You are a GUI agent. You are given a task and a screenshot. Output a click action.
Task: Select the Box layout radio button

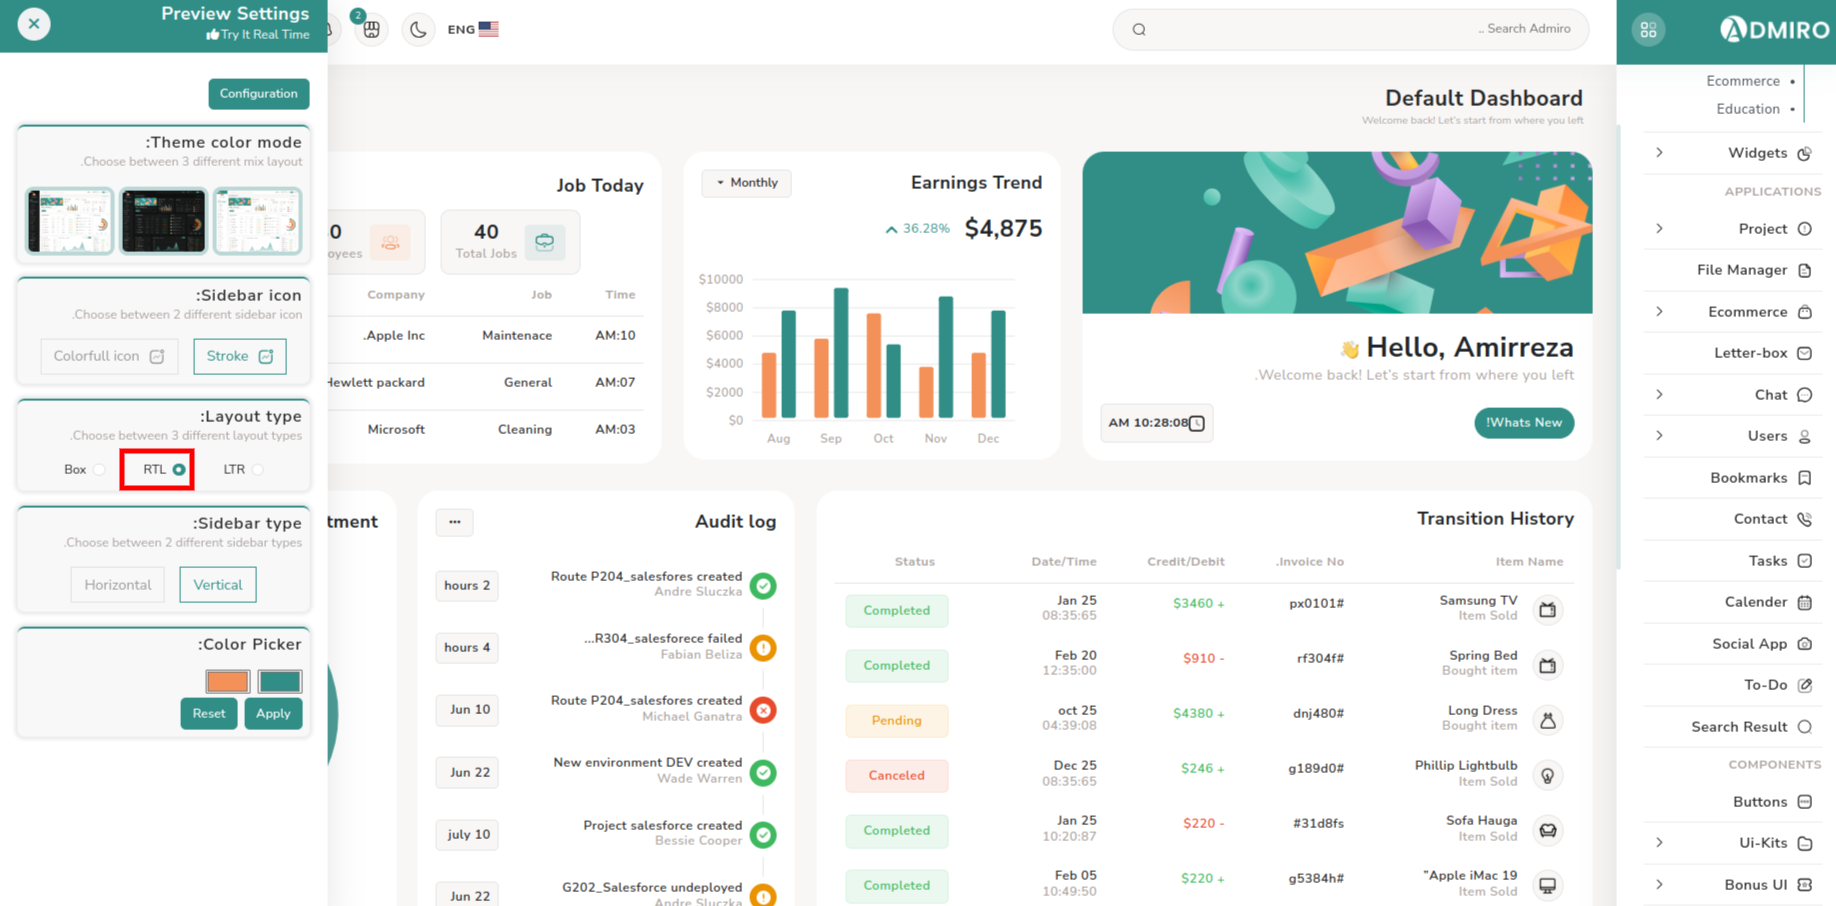tap(98, 470)
